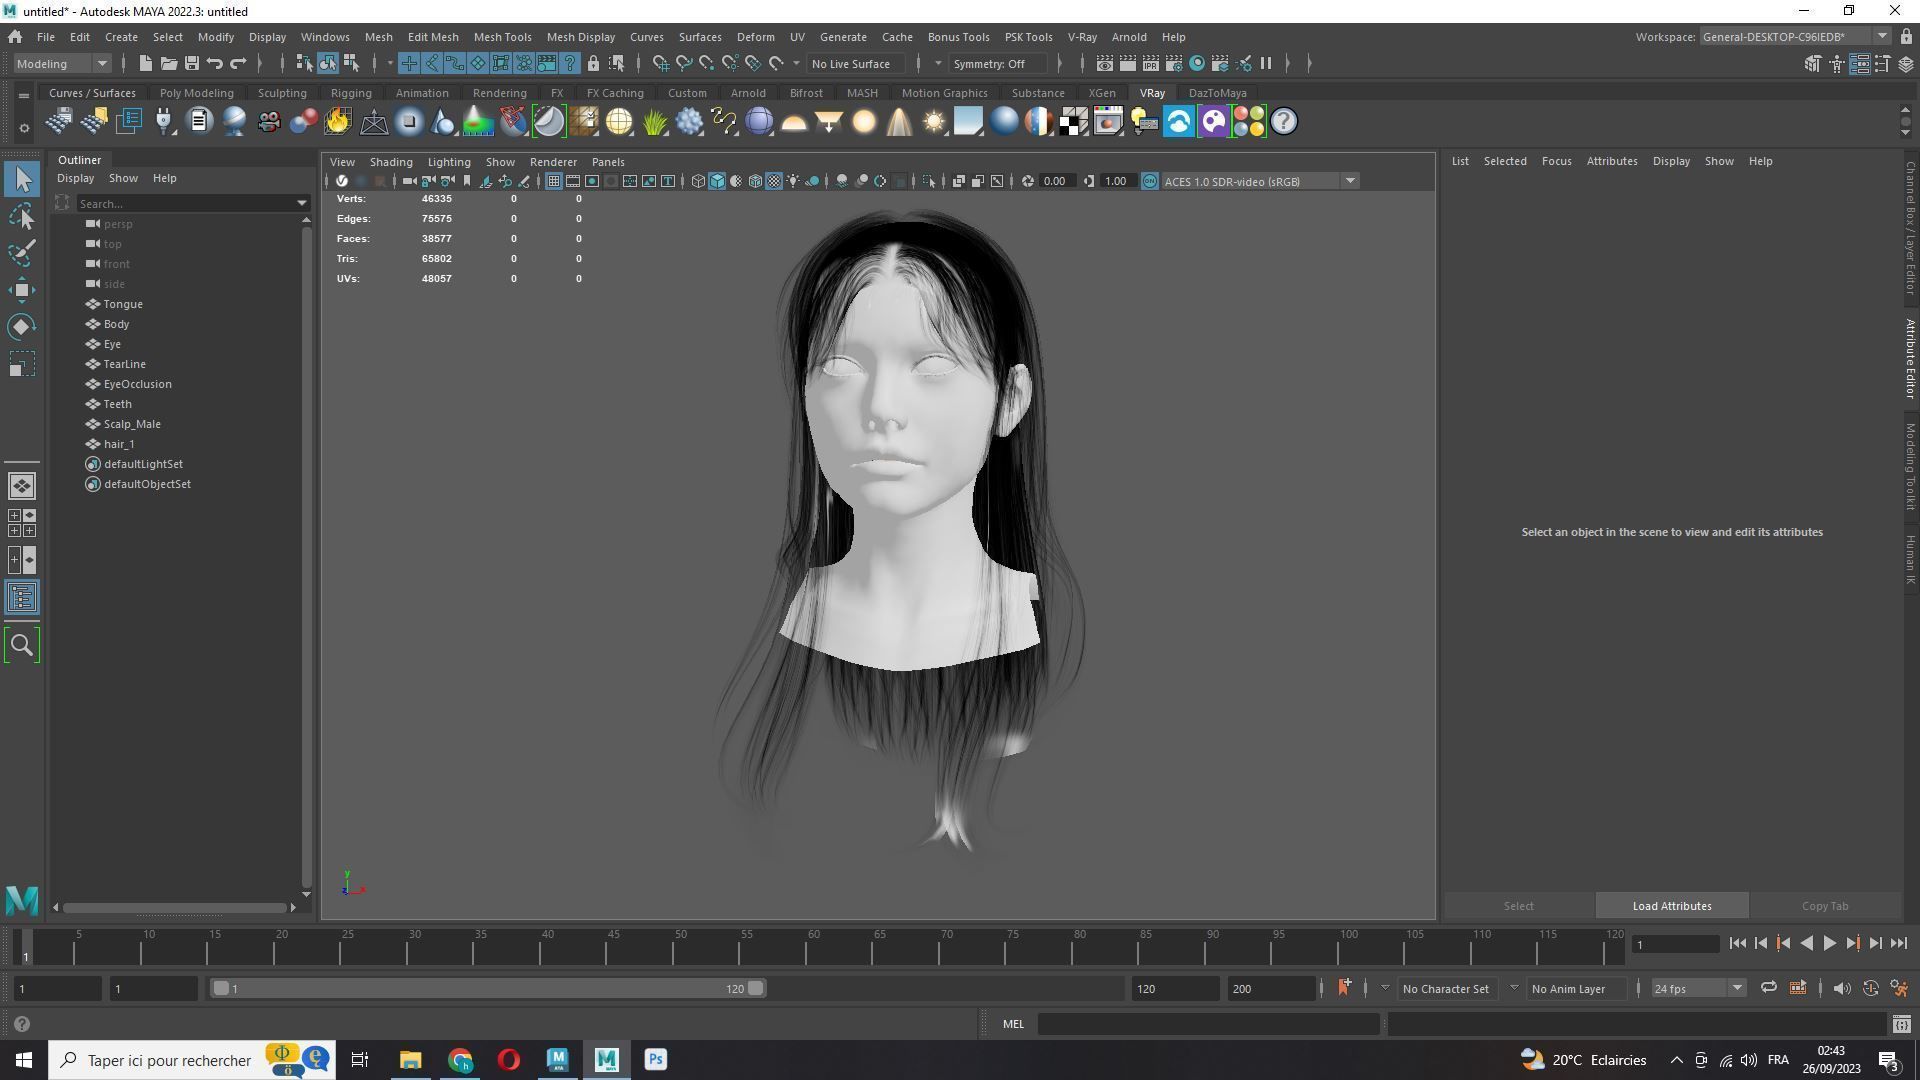
Task: Click the Windows Start button
Action: tap(24, 1060)
